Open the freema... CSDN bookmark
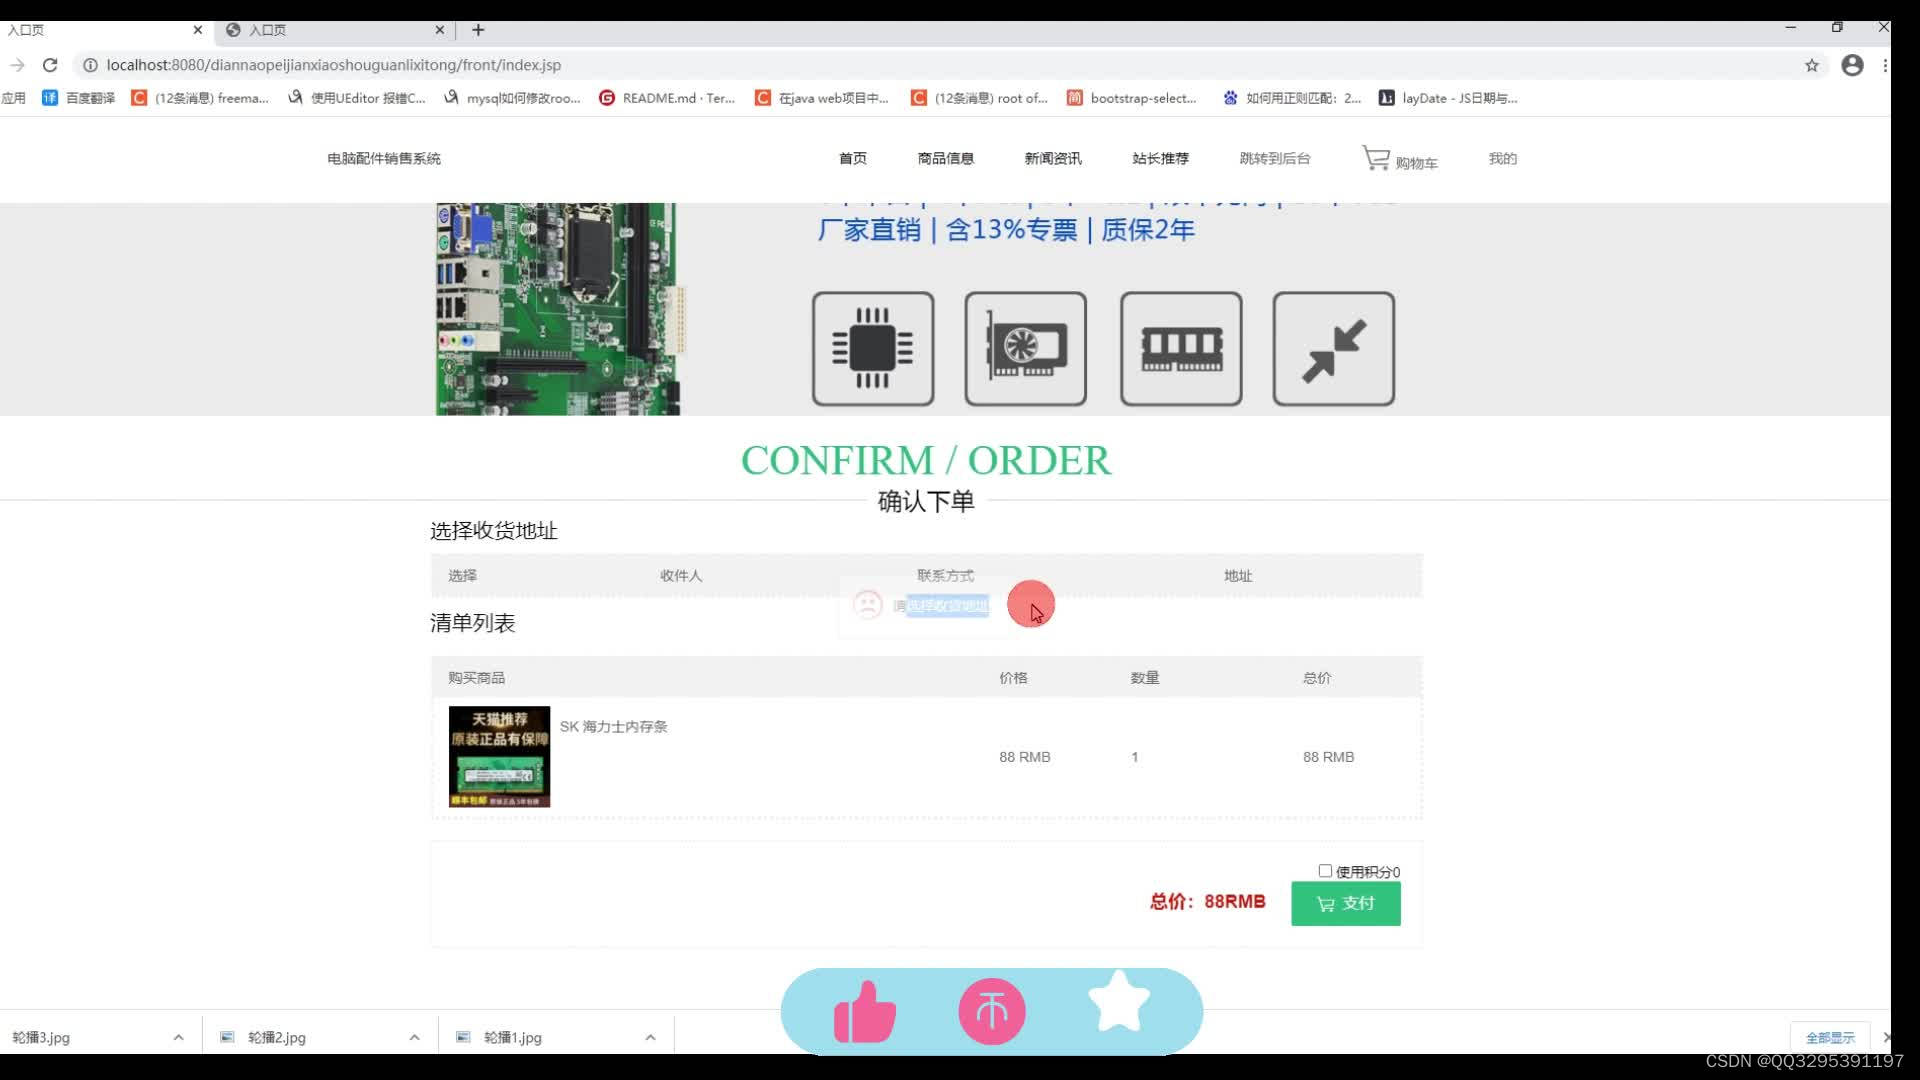1920x1080 pixels. 200,98
